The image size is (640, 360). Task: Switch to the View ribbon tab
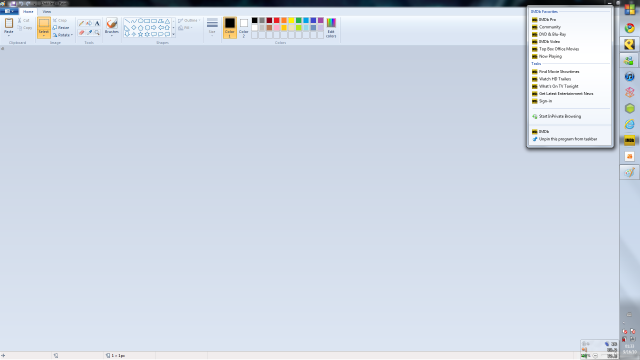47,12
